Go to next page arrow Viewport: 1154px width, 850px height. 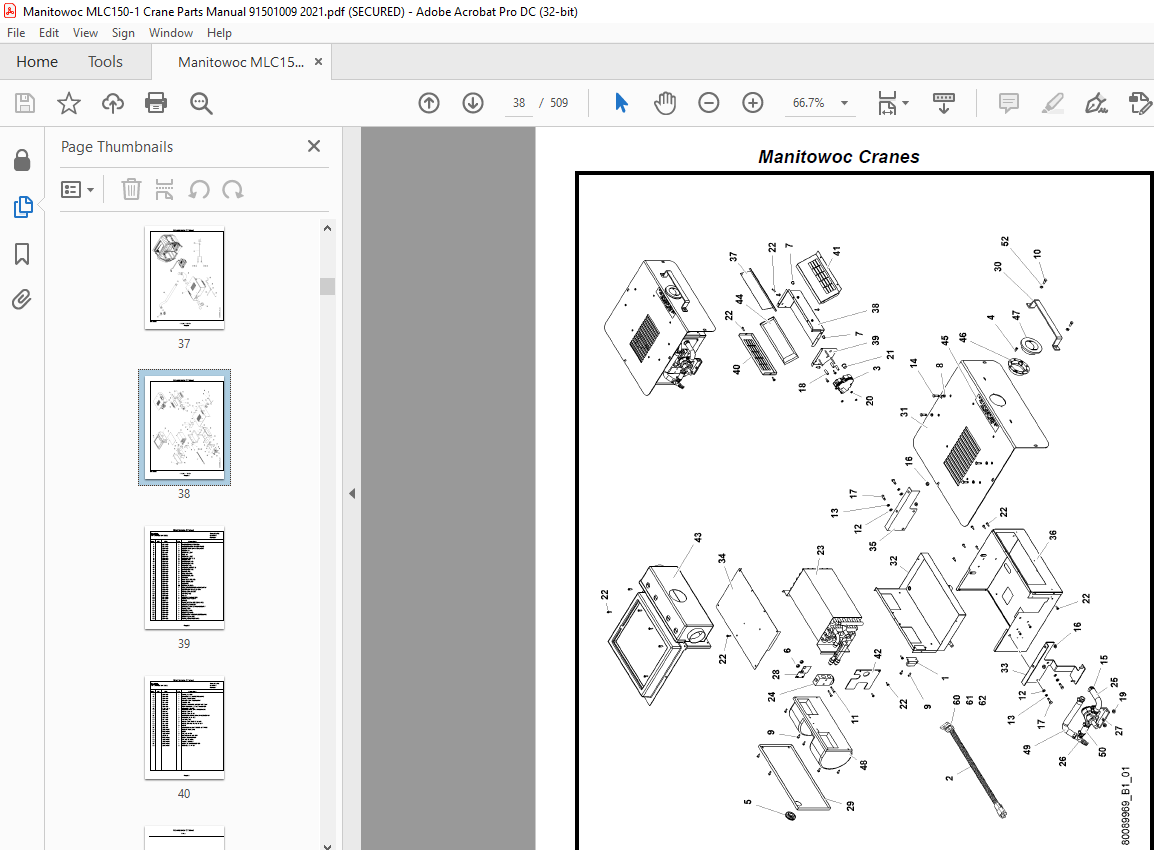point(472,103)
